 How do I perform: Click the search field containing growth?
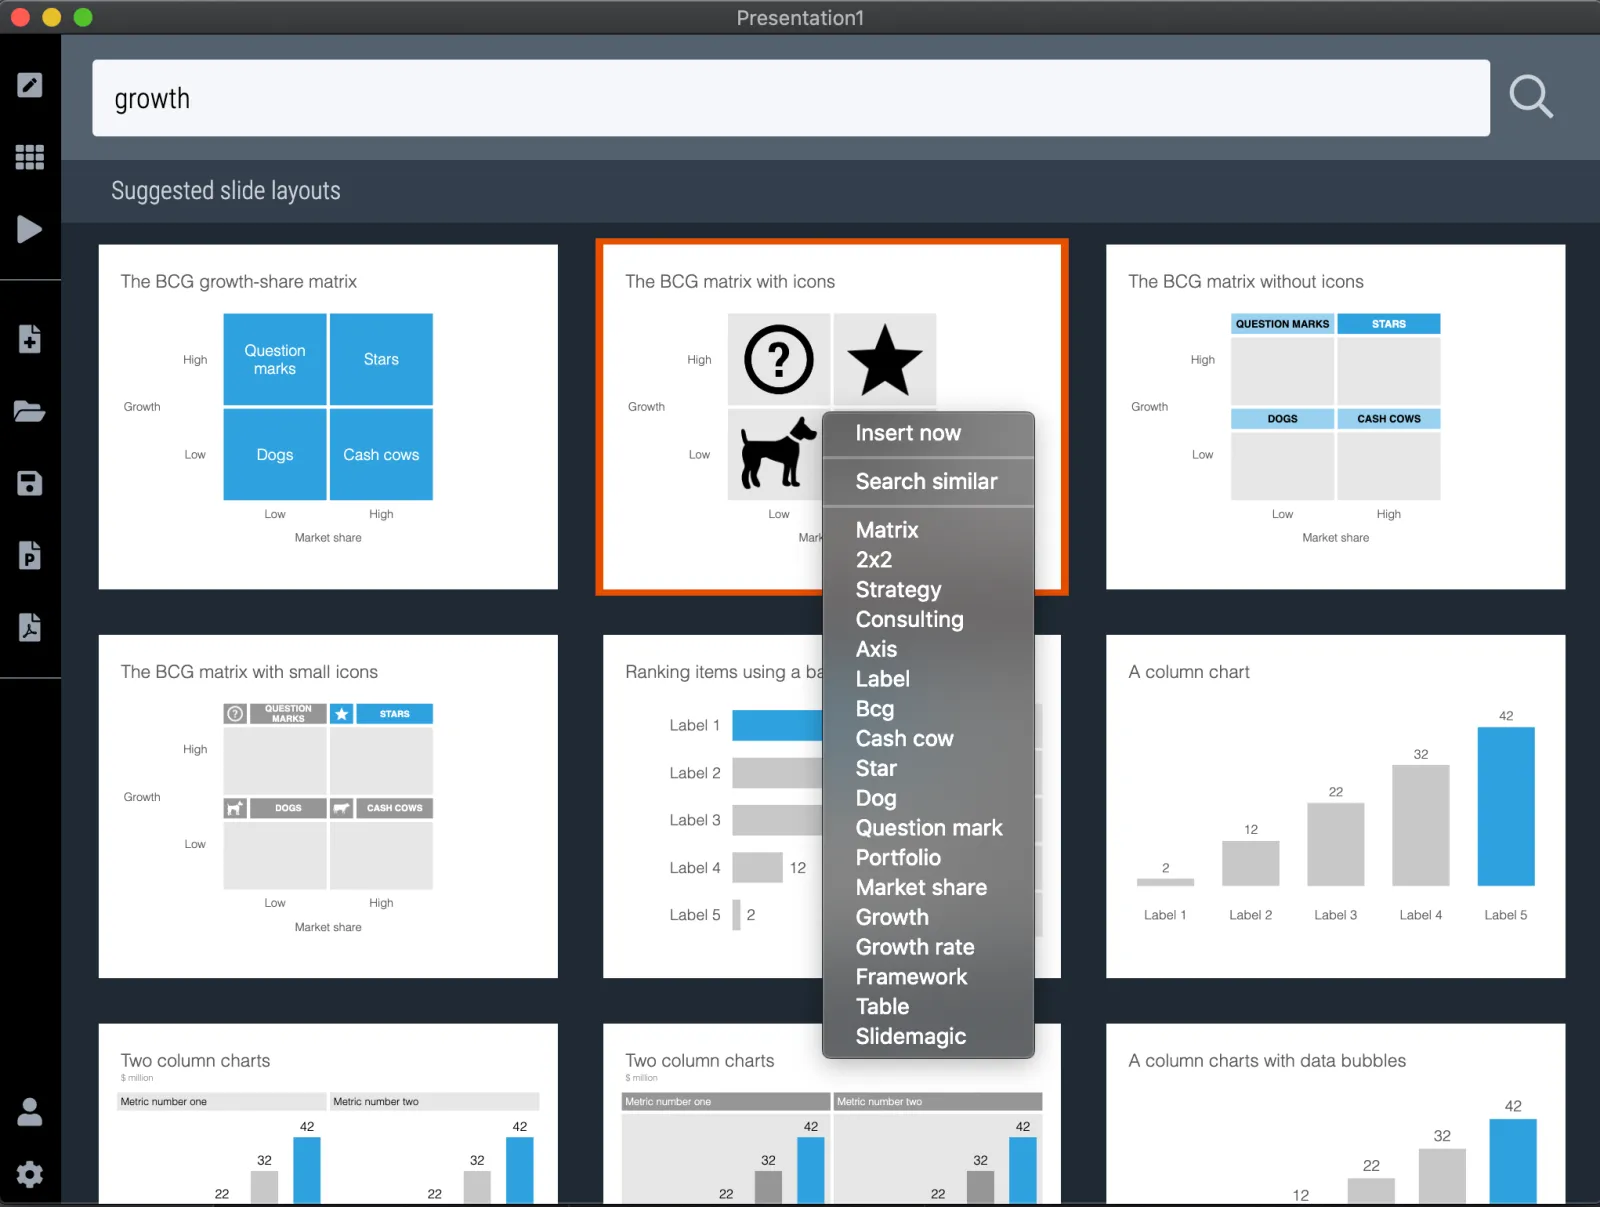[791, 98]
